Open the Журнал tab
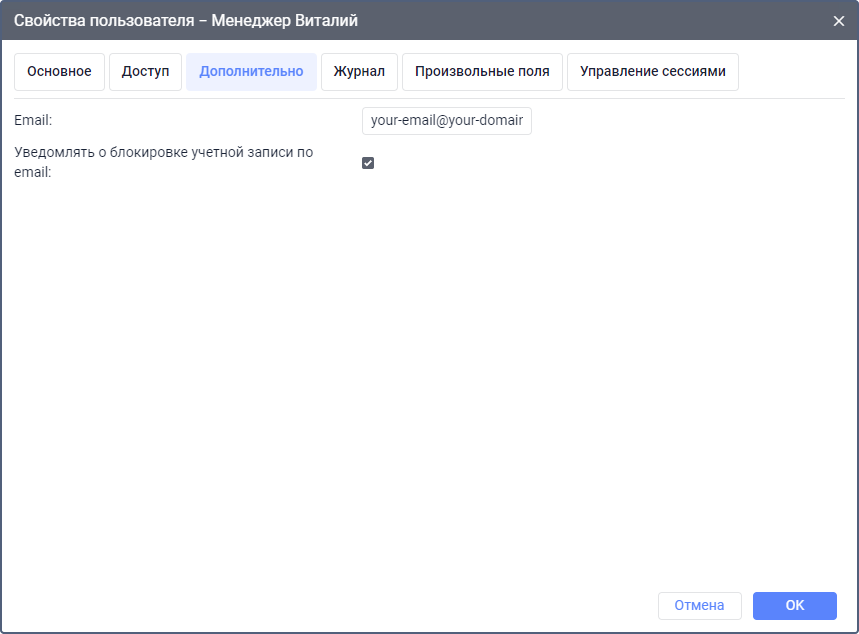Image resolution: width=859 pixels, height=634 pixels. (x=359, y=72)
